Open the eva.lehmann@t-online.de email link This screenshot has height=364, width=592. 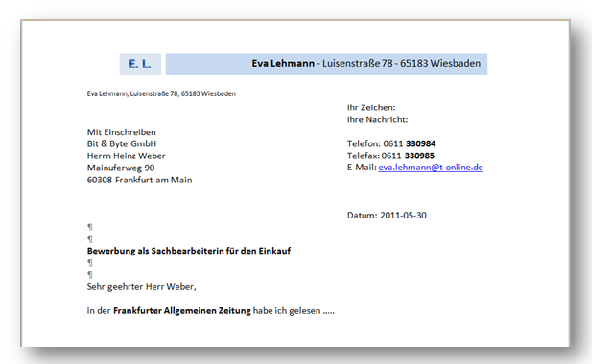pos(430,167)
